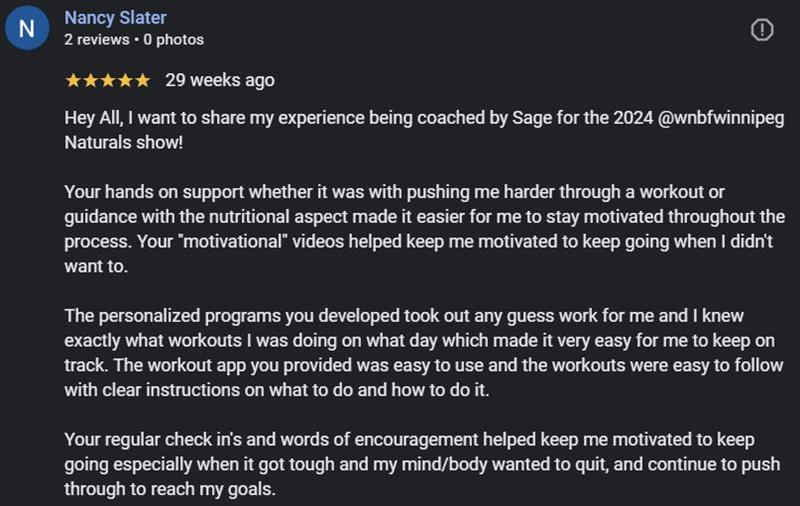Open Nancy Slater's reviewer profile

coord(115,18)
